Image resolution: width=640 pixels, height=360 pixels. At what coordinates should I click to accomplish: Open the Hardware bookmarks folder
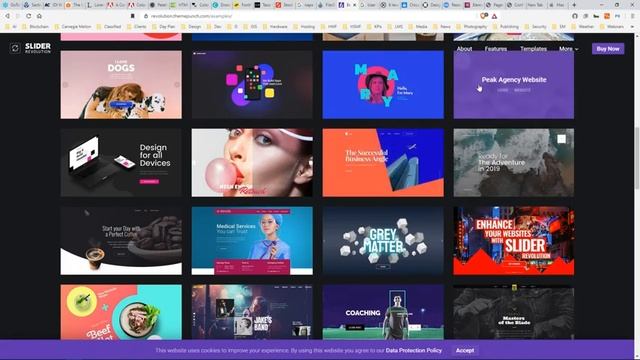coord(275,27)
